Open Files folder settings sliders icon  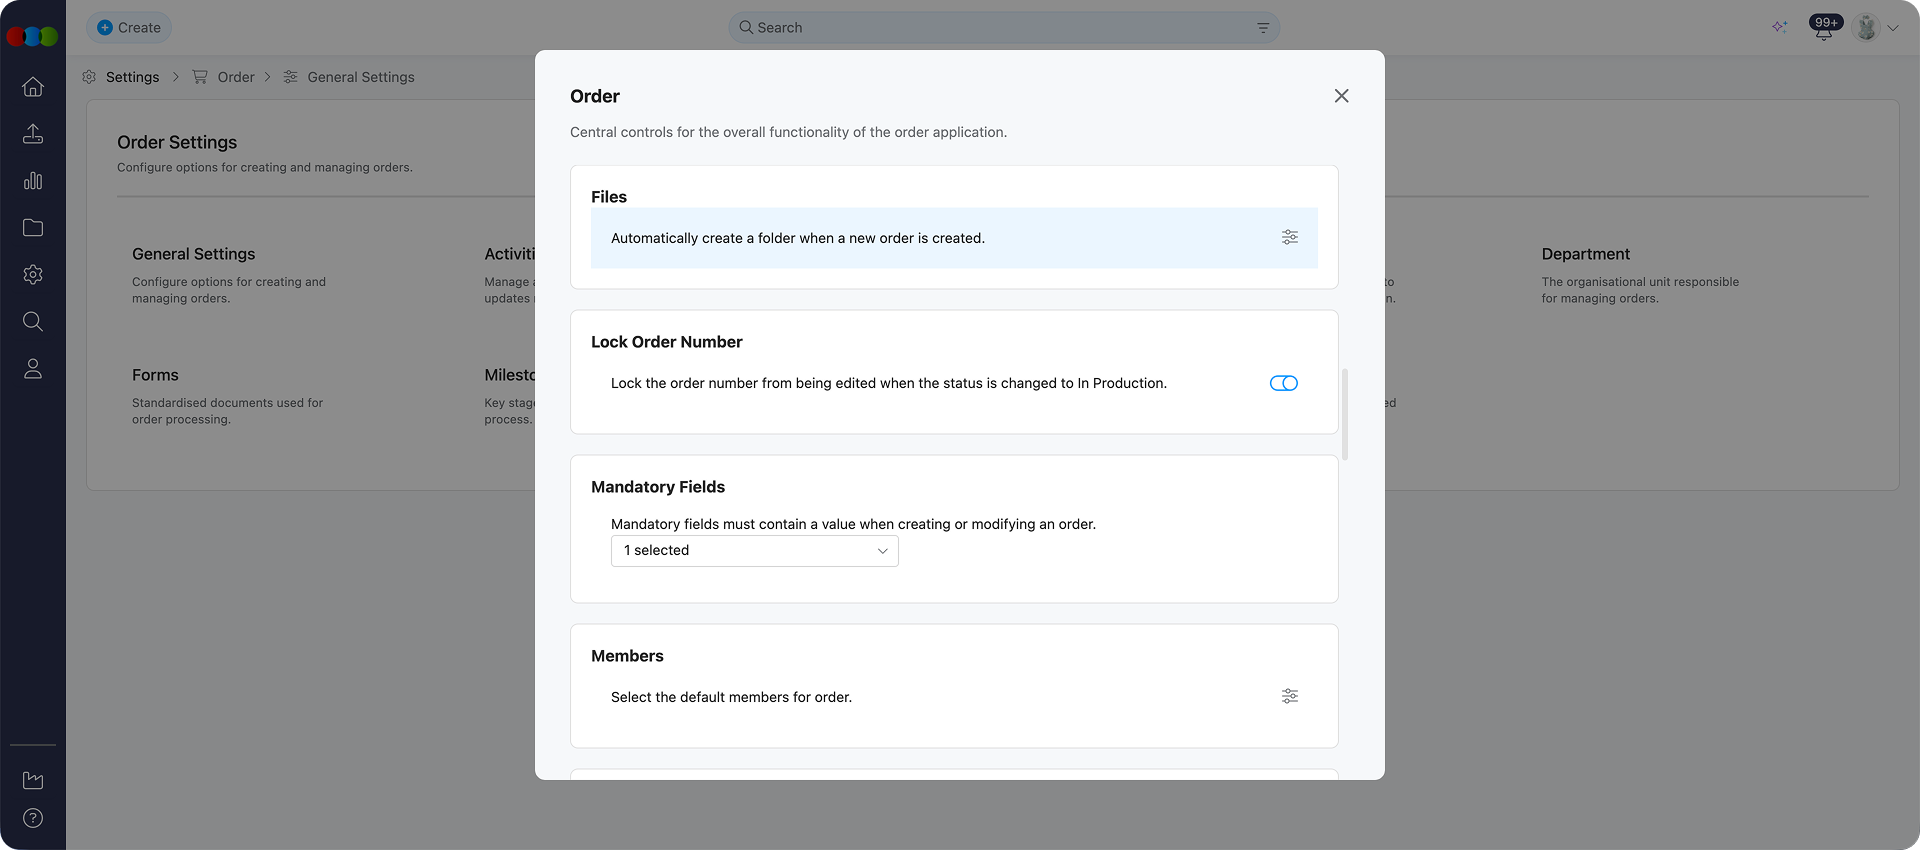(x=1289, y=237)
